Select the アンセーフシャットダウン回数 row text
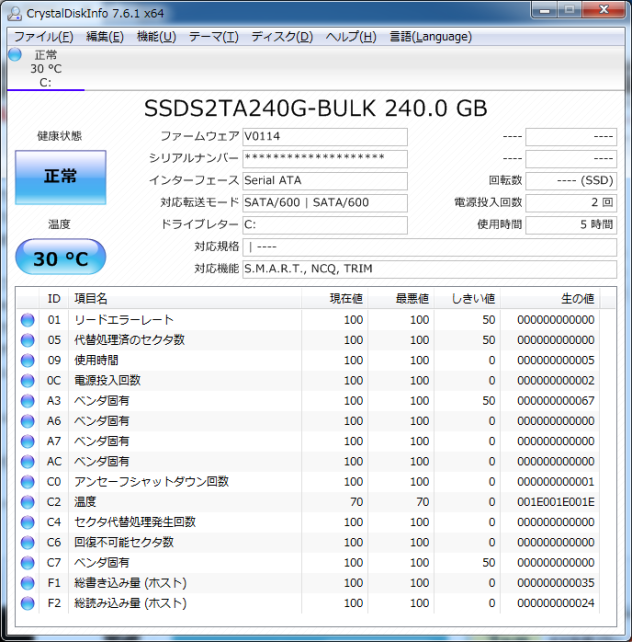 click(151, 482)
